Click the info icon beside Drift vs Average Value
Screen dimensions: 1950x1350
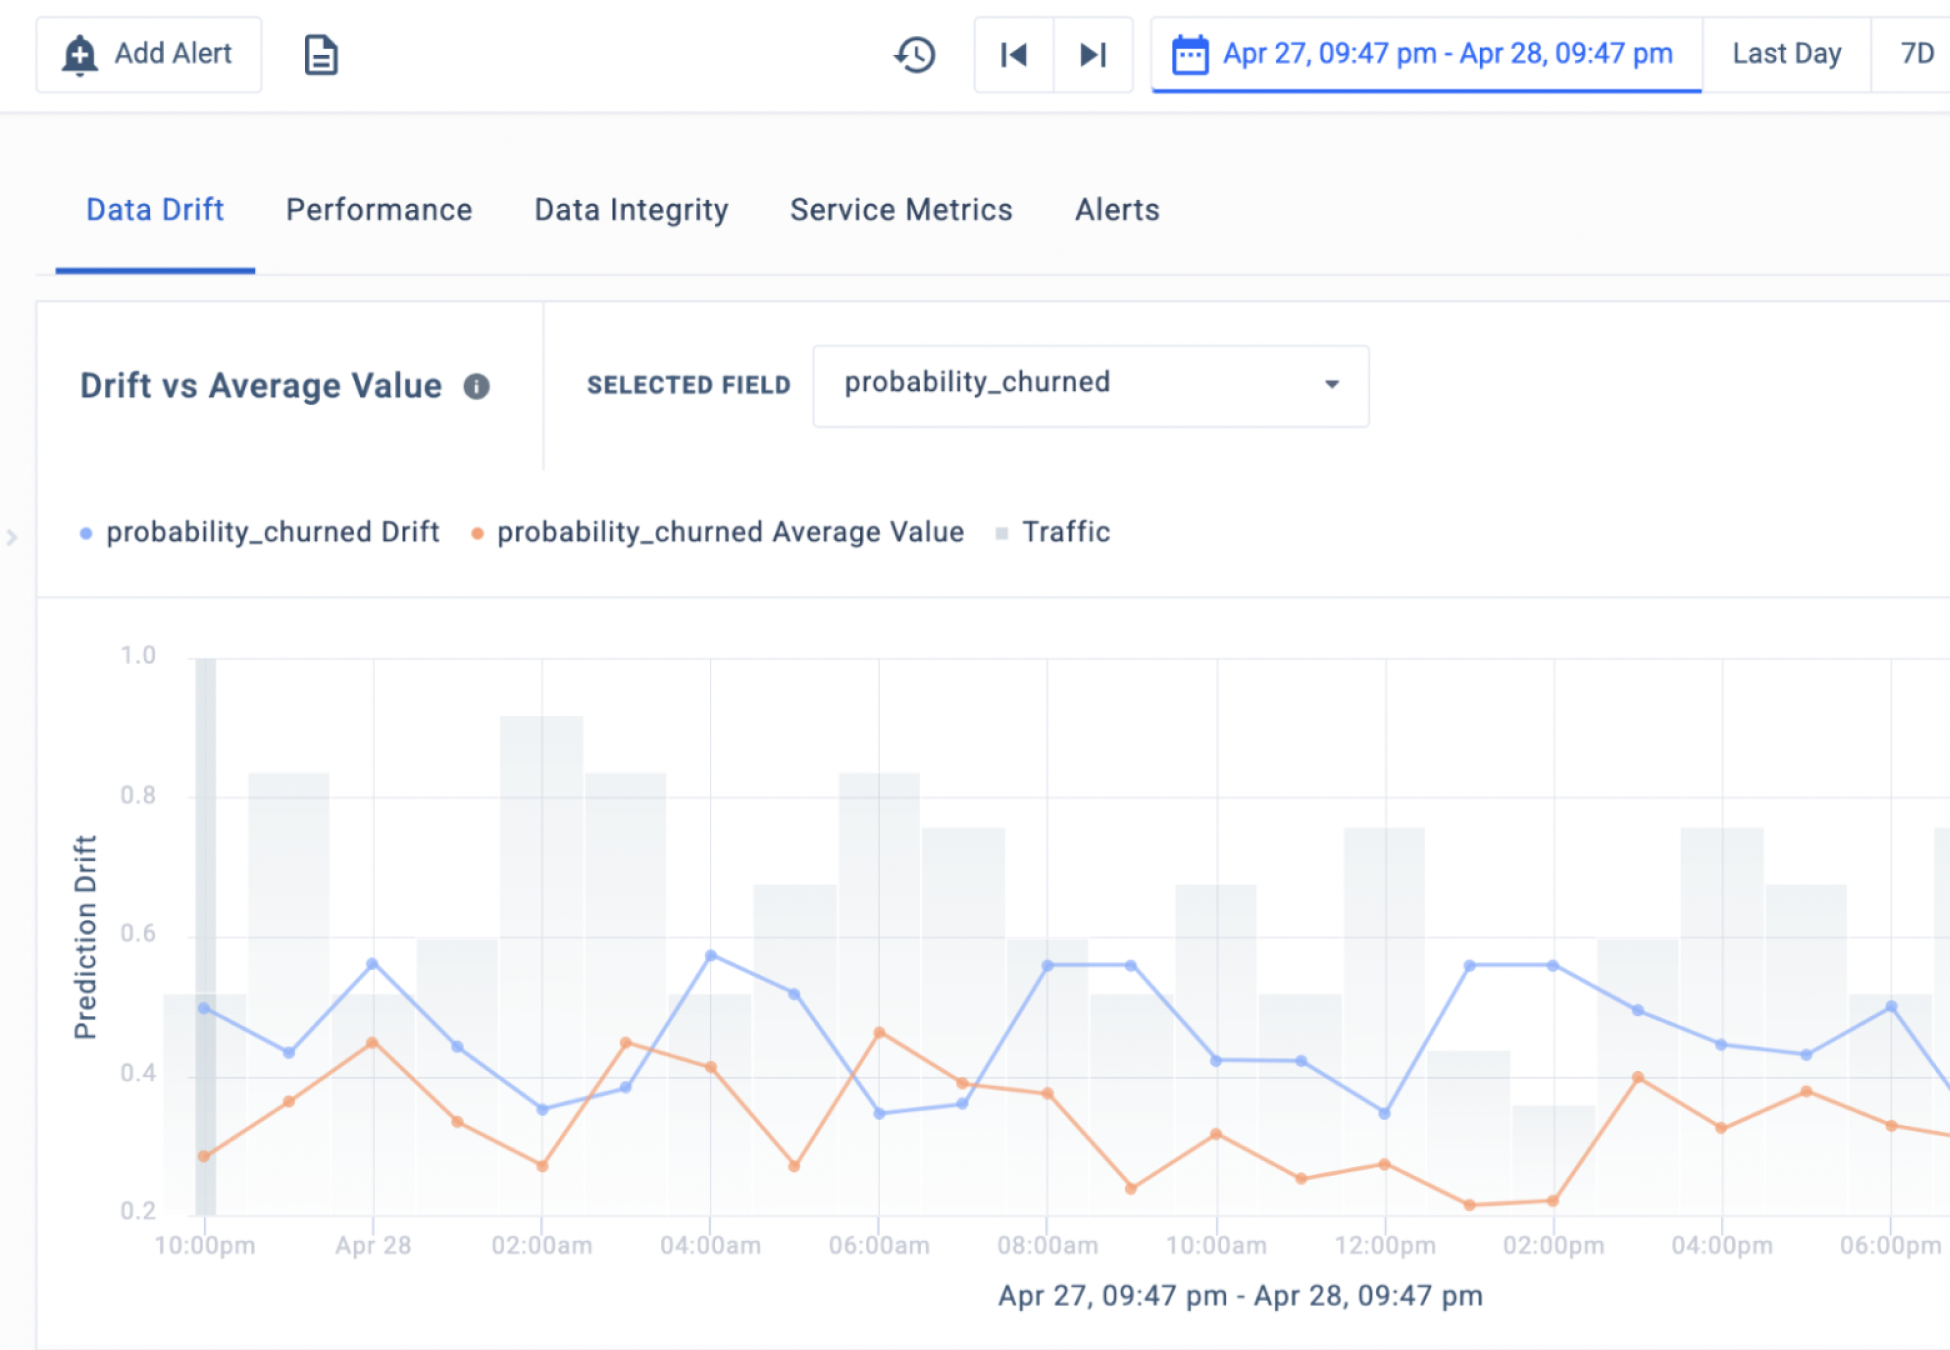point(477,386)
